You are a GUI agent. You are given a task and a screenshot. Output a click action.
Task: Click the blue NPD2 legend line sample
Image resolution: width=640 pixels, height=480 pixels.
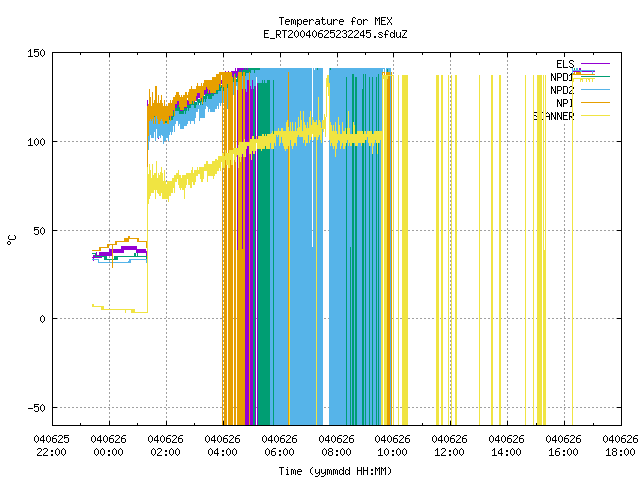pyautogui.click(x=595, y=90)
